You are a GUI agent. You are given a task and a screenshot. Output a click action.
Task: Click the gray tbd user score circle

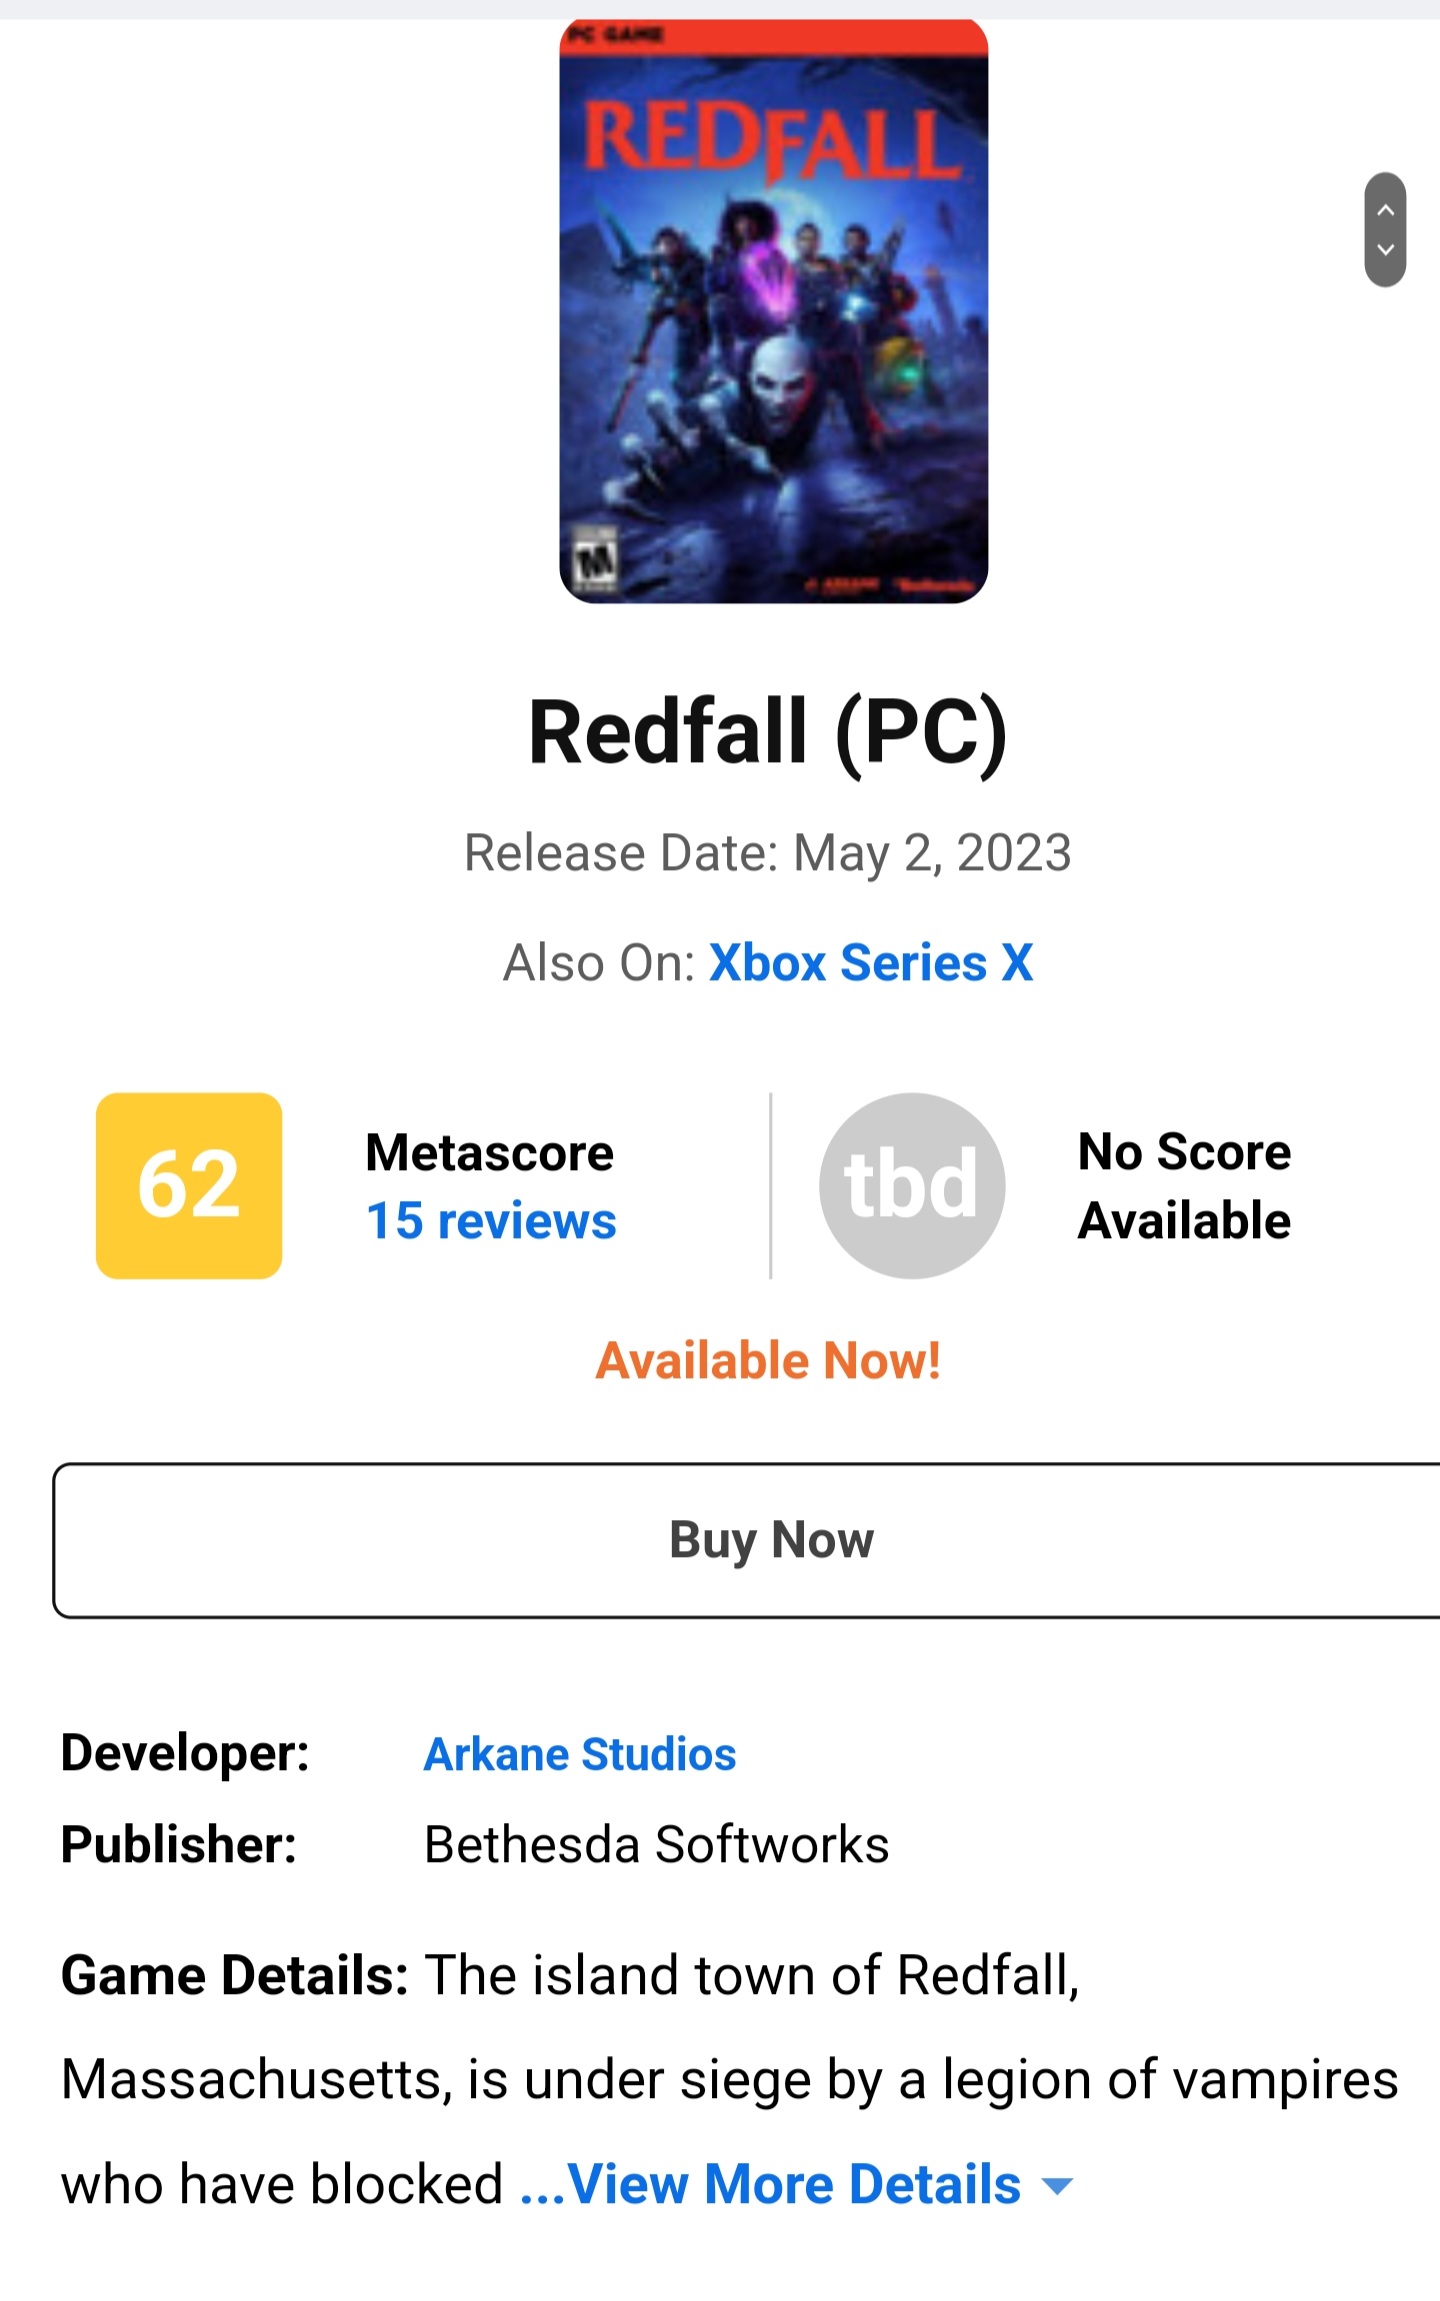[x=912, y=1185]
